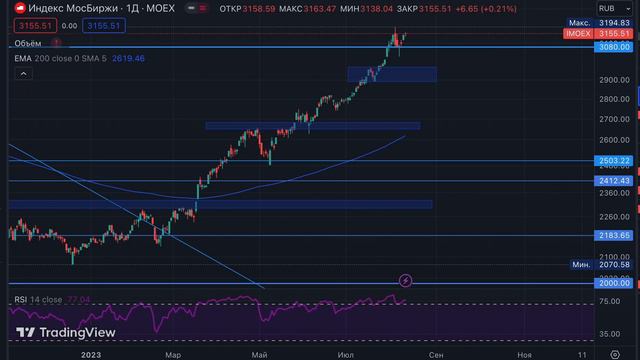Click the Ноя label on time axis

click(524, 355)
